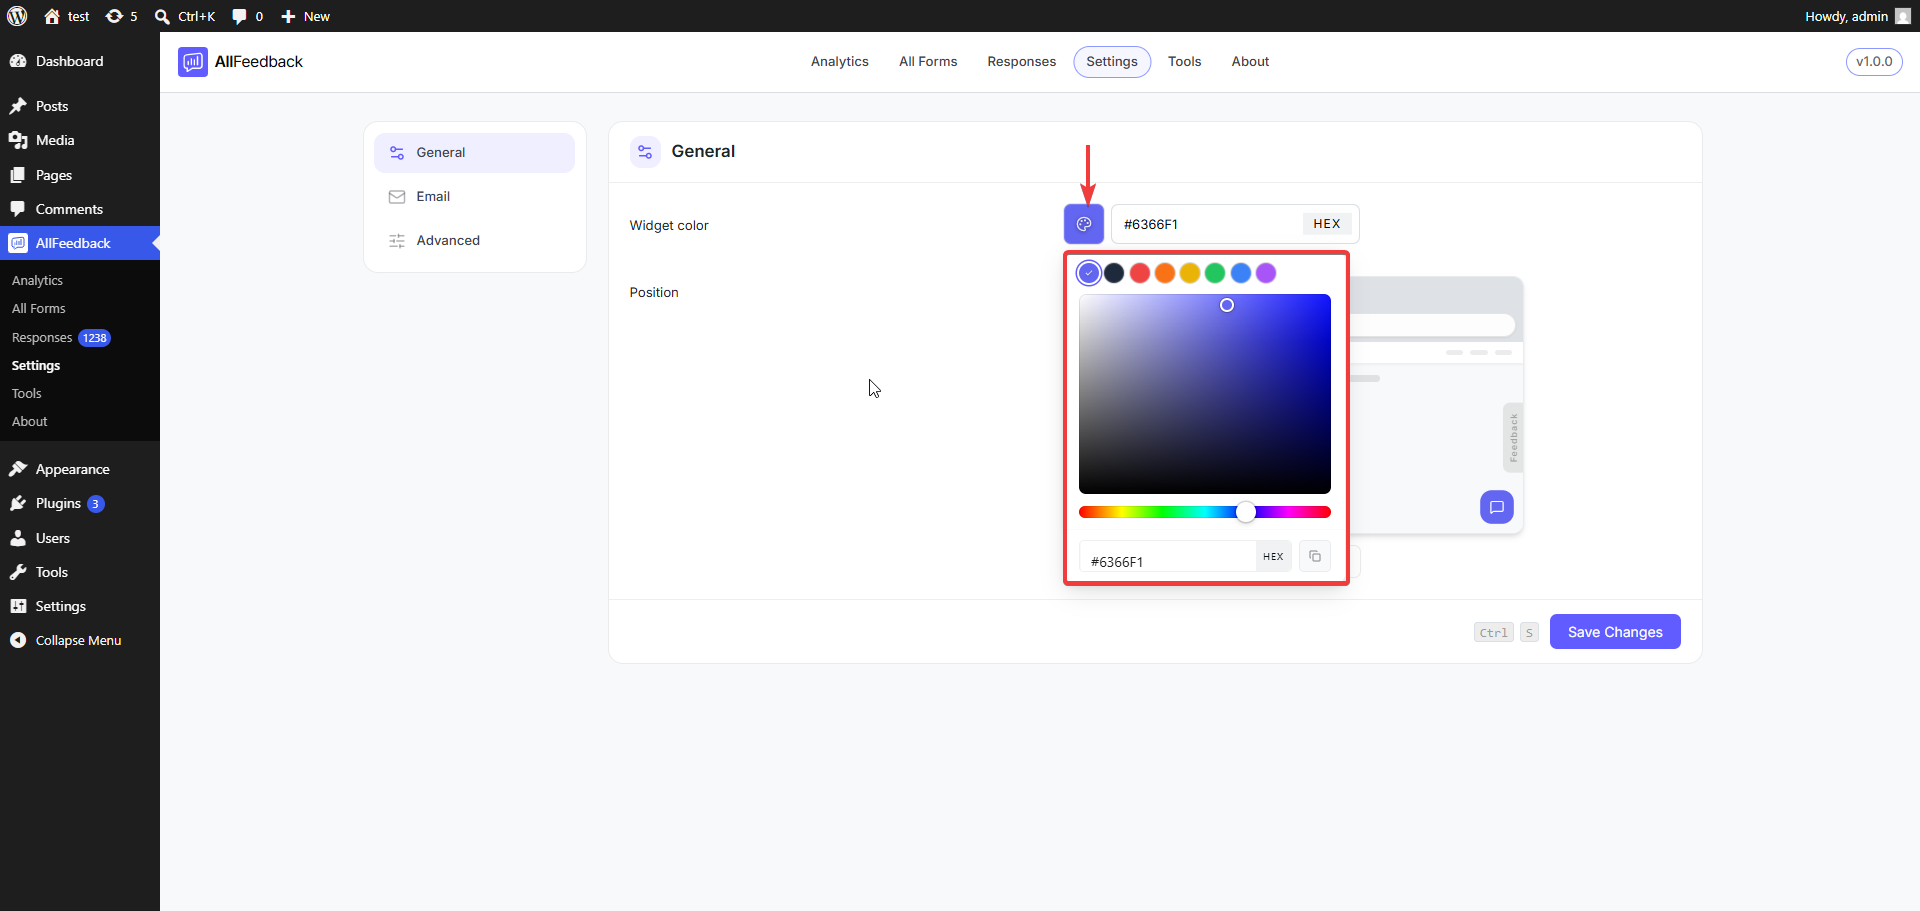Click the HEX format label in widget color field
1920x911 pixels.
(x=1327, y=224)
